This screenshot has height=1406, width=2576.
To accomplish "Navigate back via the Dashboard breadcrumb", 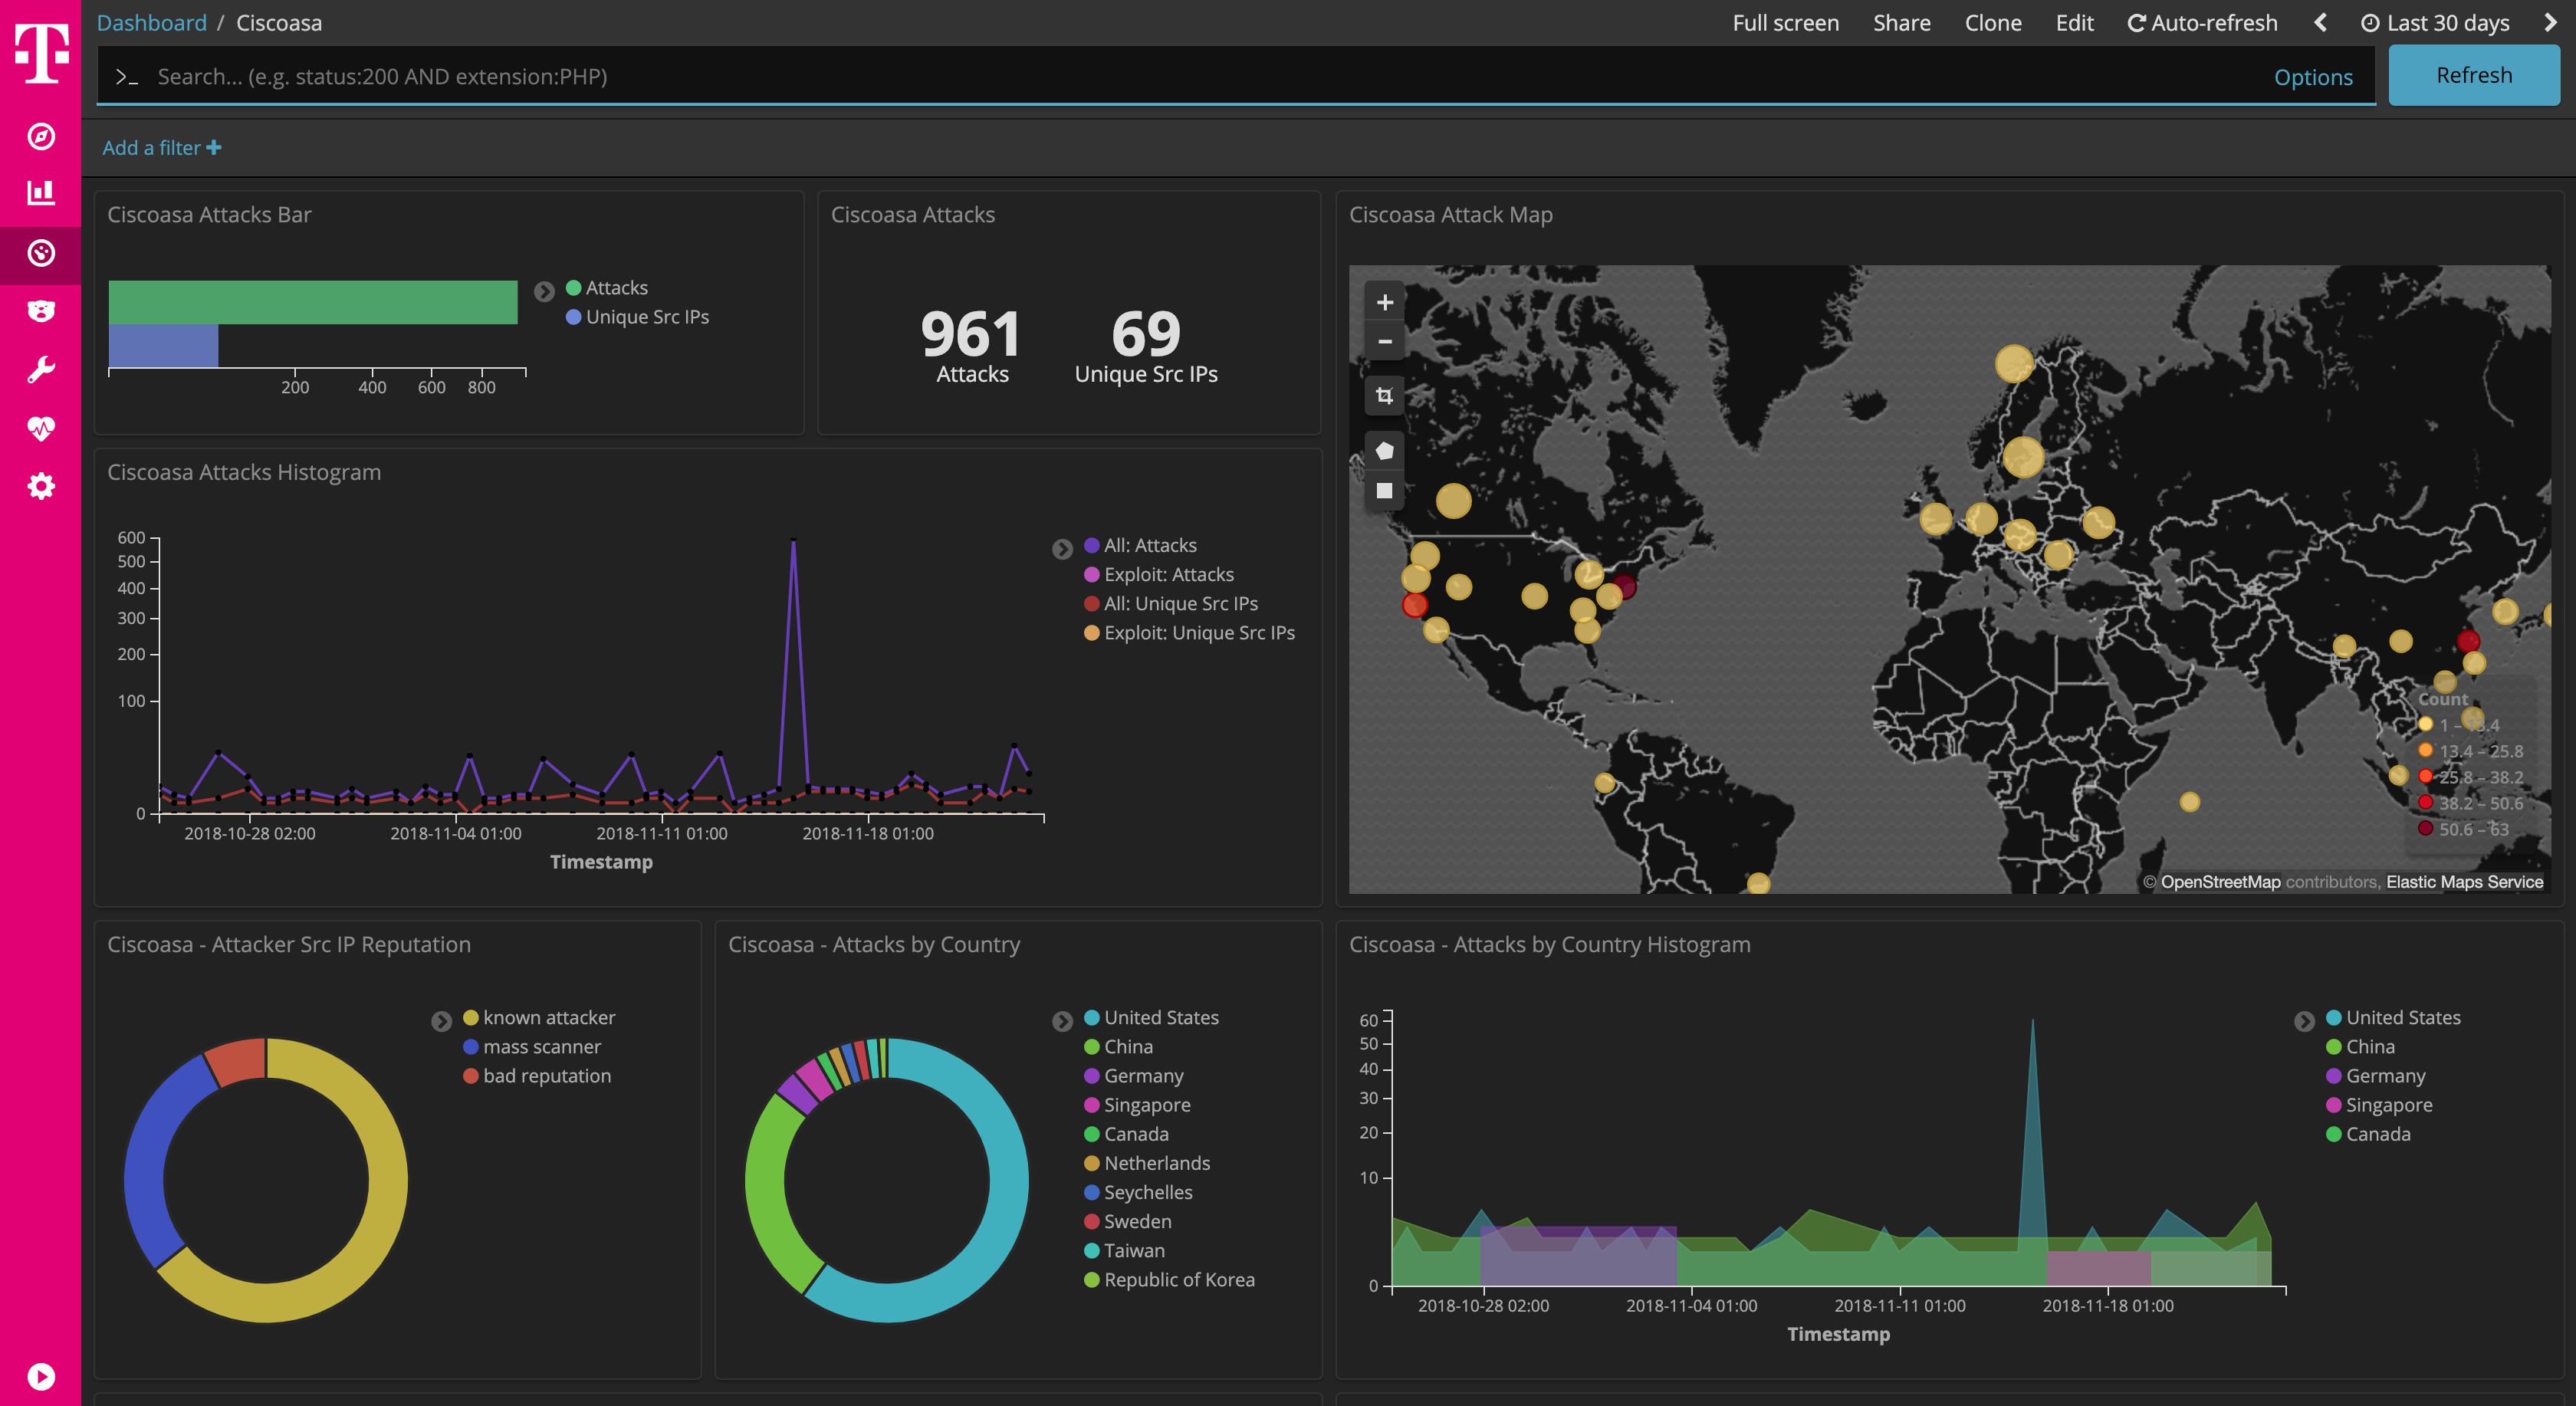I will (x=151, y=22).
